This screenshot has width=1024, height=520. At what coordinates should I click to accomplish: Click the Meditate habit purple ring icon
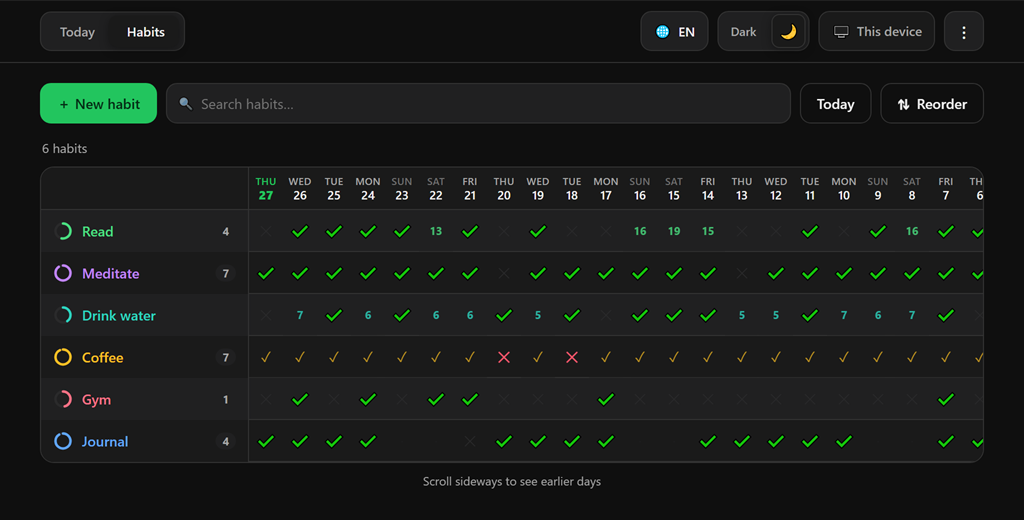click(63, 273)
